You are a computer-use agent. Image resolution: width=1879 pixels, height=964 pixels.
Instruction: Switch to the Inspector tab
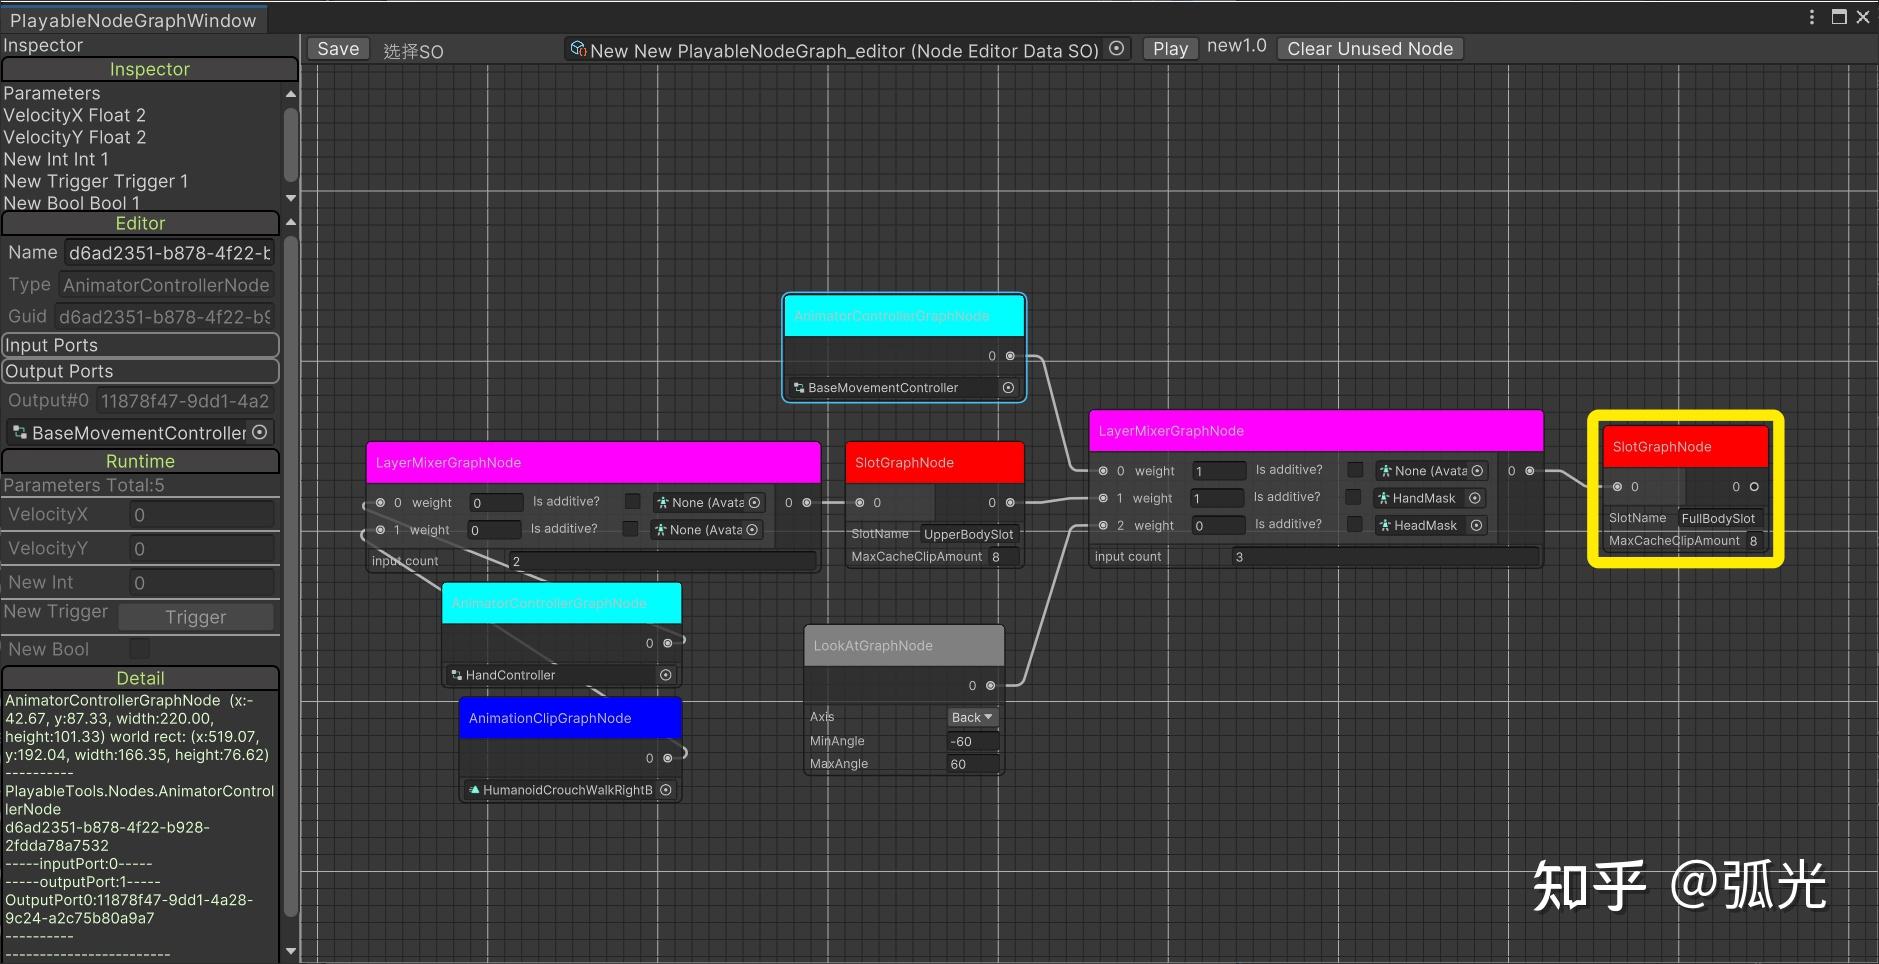[x=148, y=68]
